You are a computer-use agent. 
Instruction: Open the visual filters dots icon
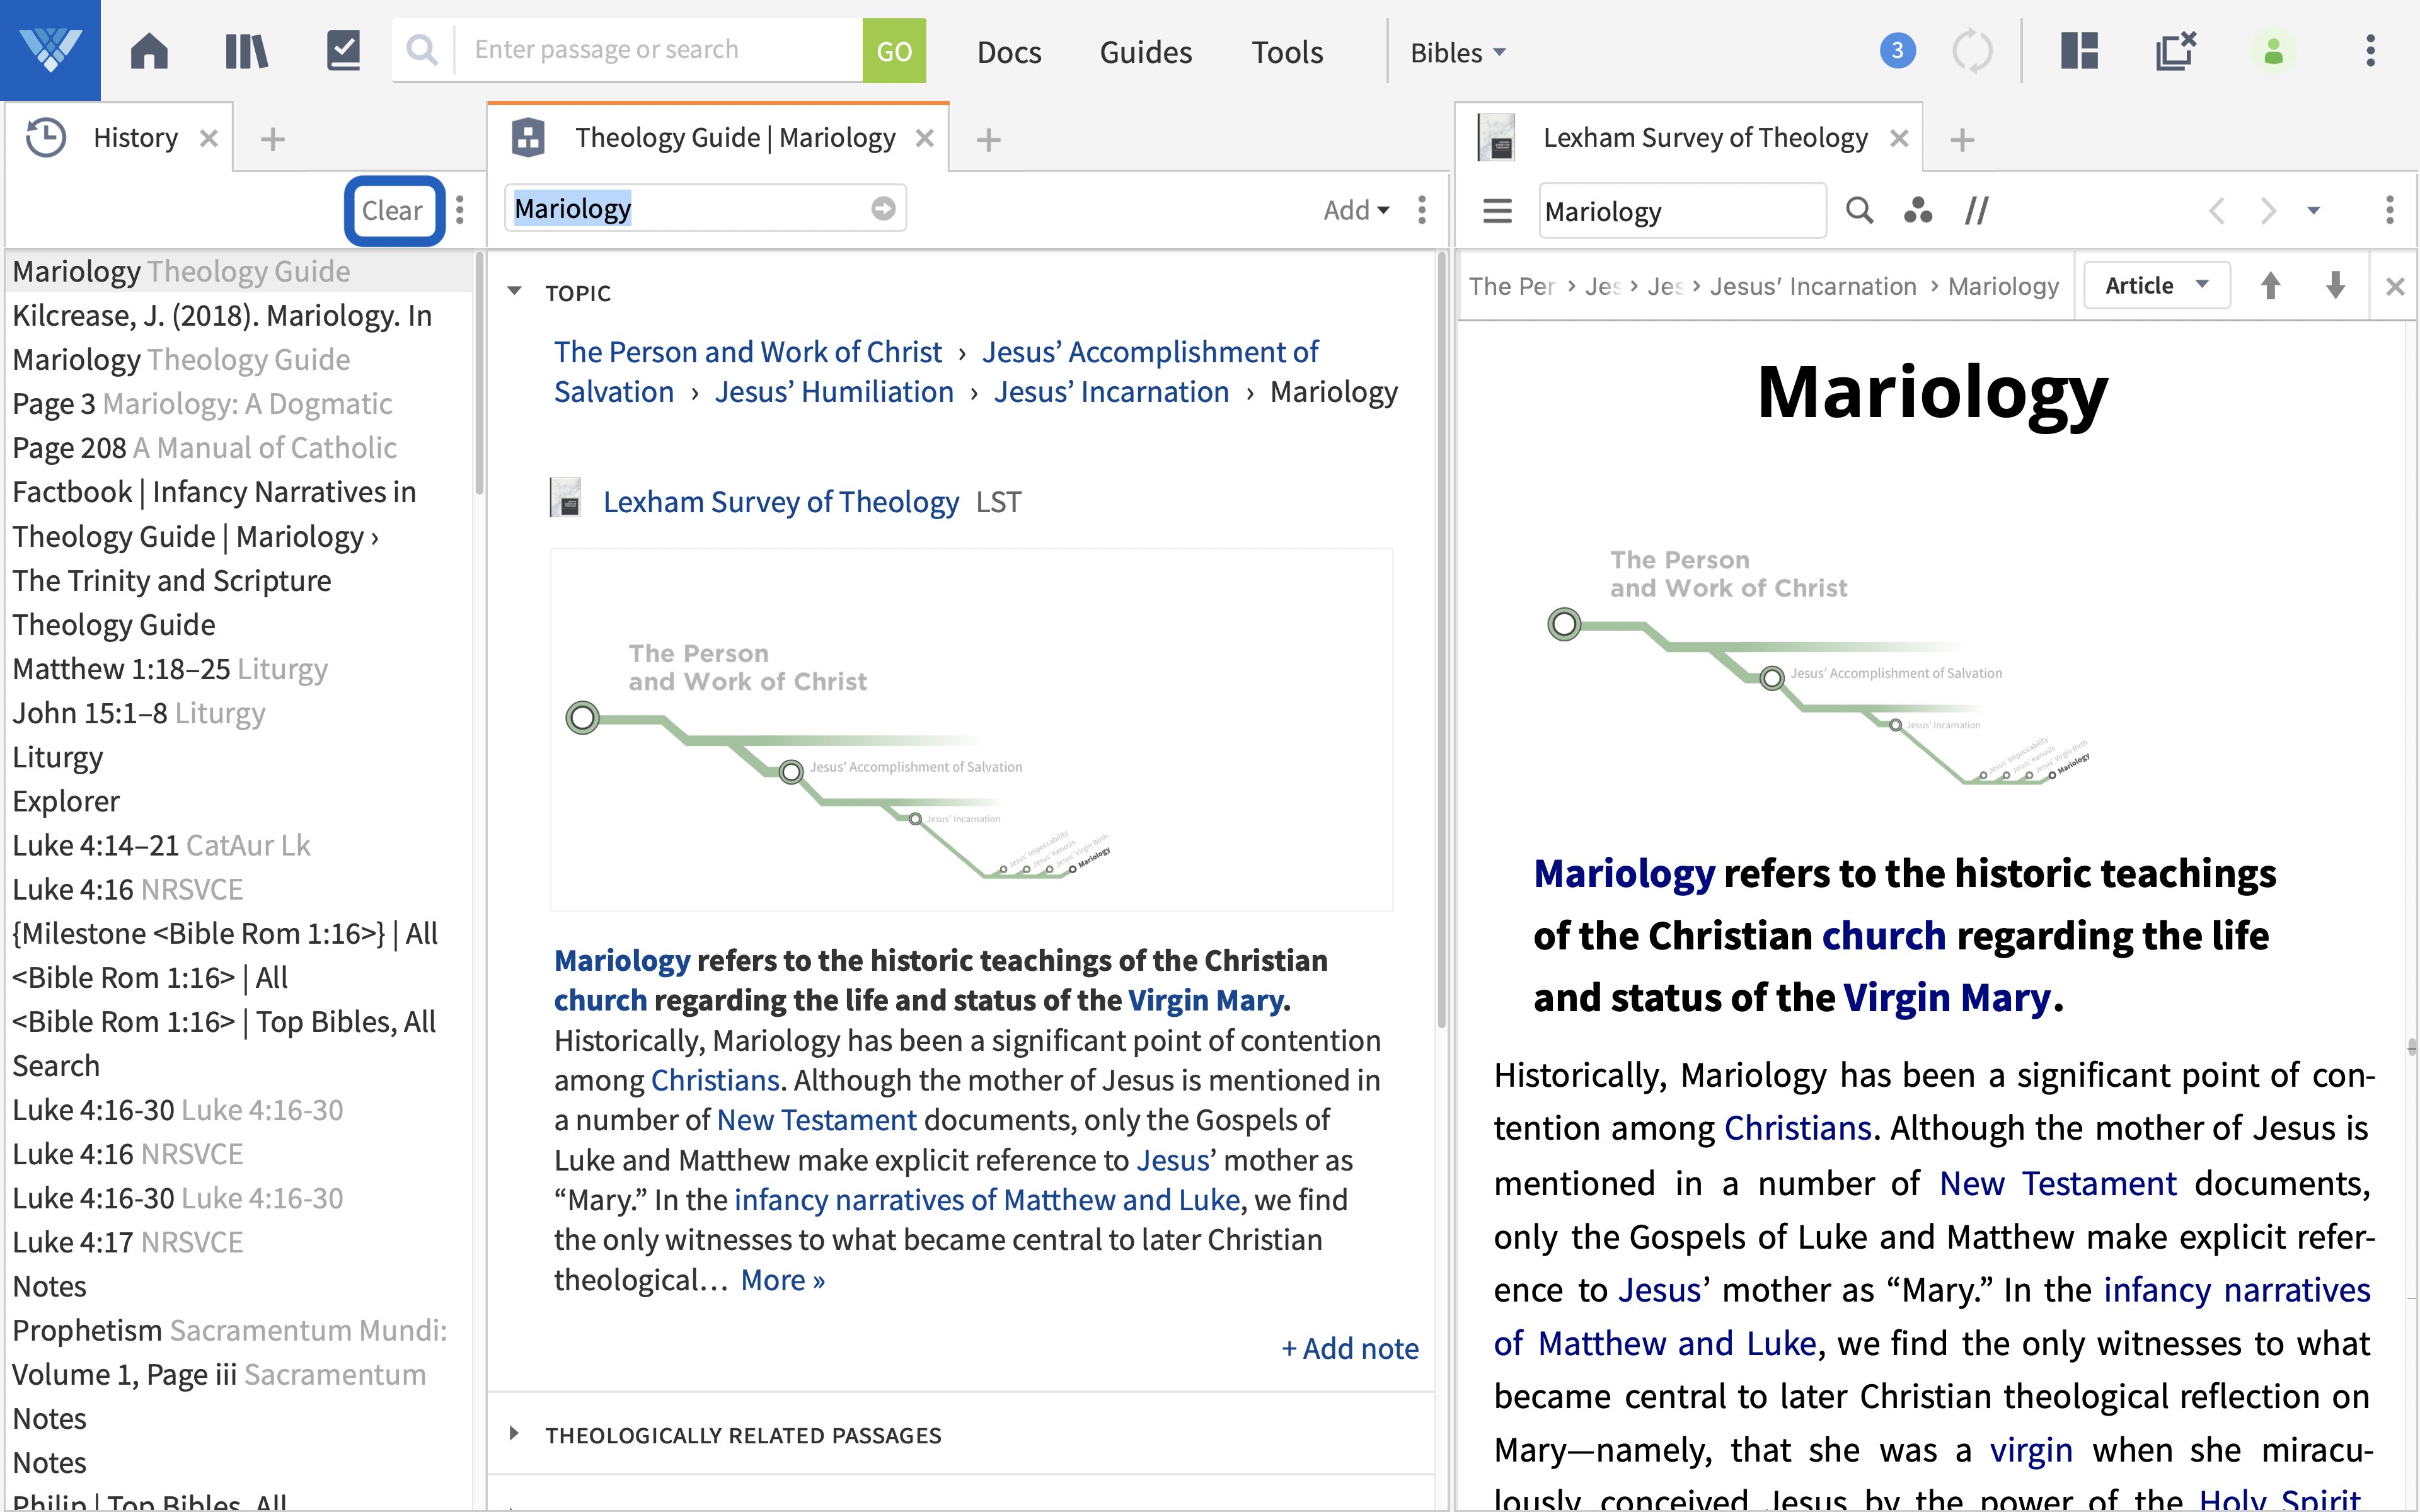tap(1918, 210)
